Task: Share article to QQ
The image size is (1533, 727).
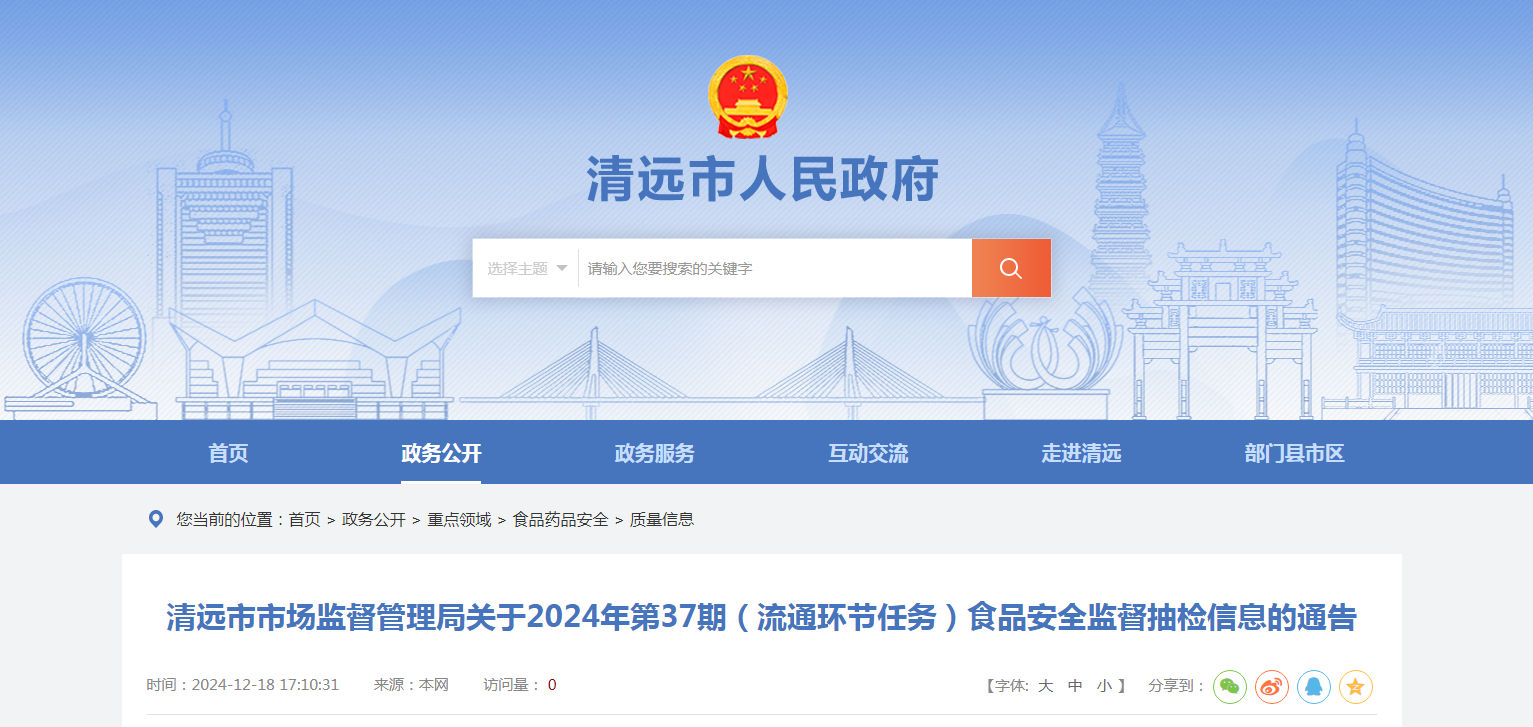Action: point(1314,686)
